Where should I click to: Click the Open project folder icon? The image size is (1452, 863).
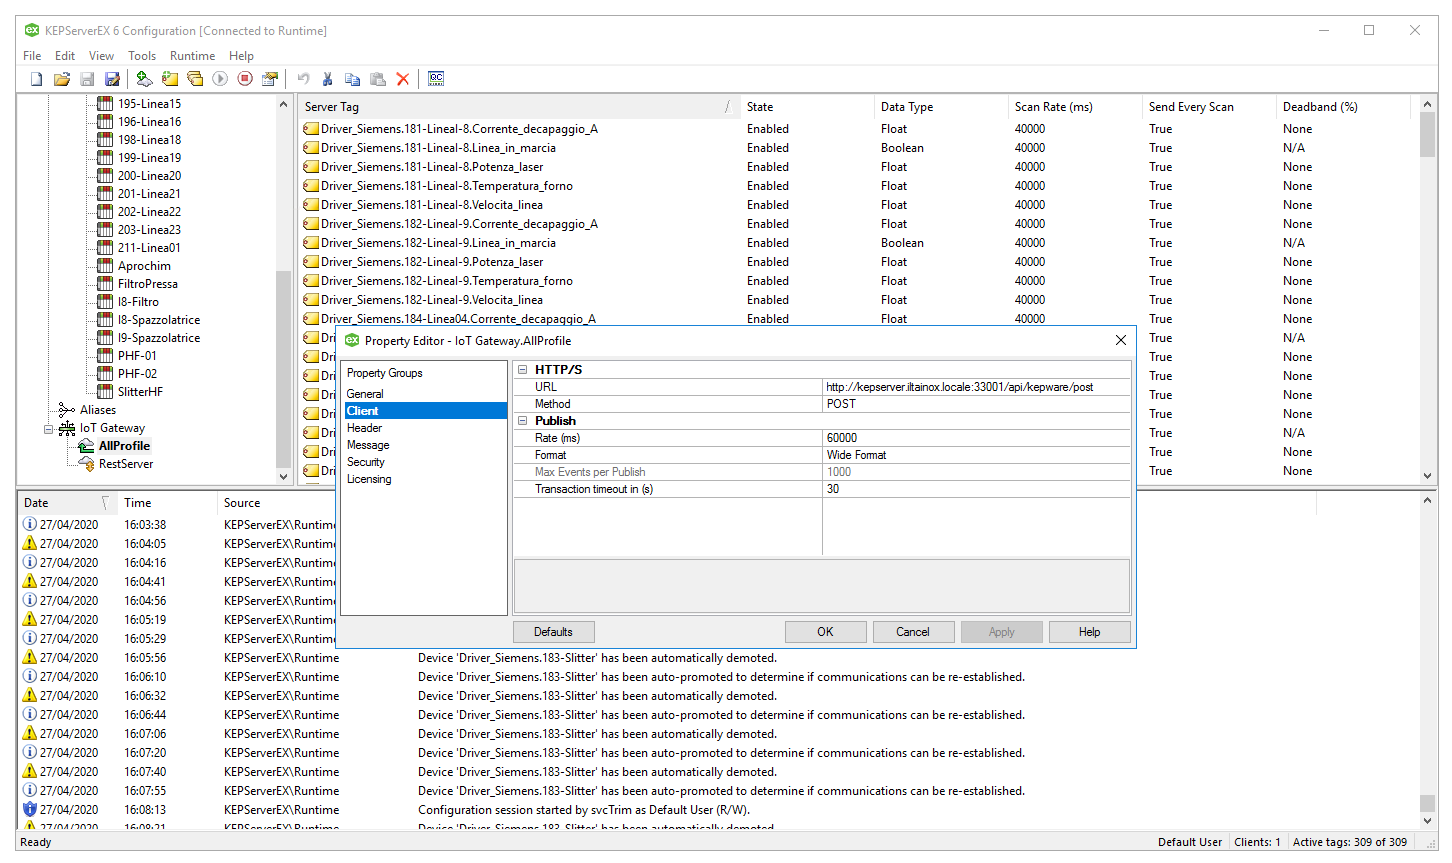(62, 79)
